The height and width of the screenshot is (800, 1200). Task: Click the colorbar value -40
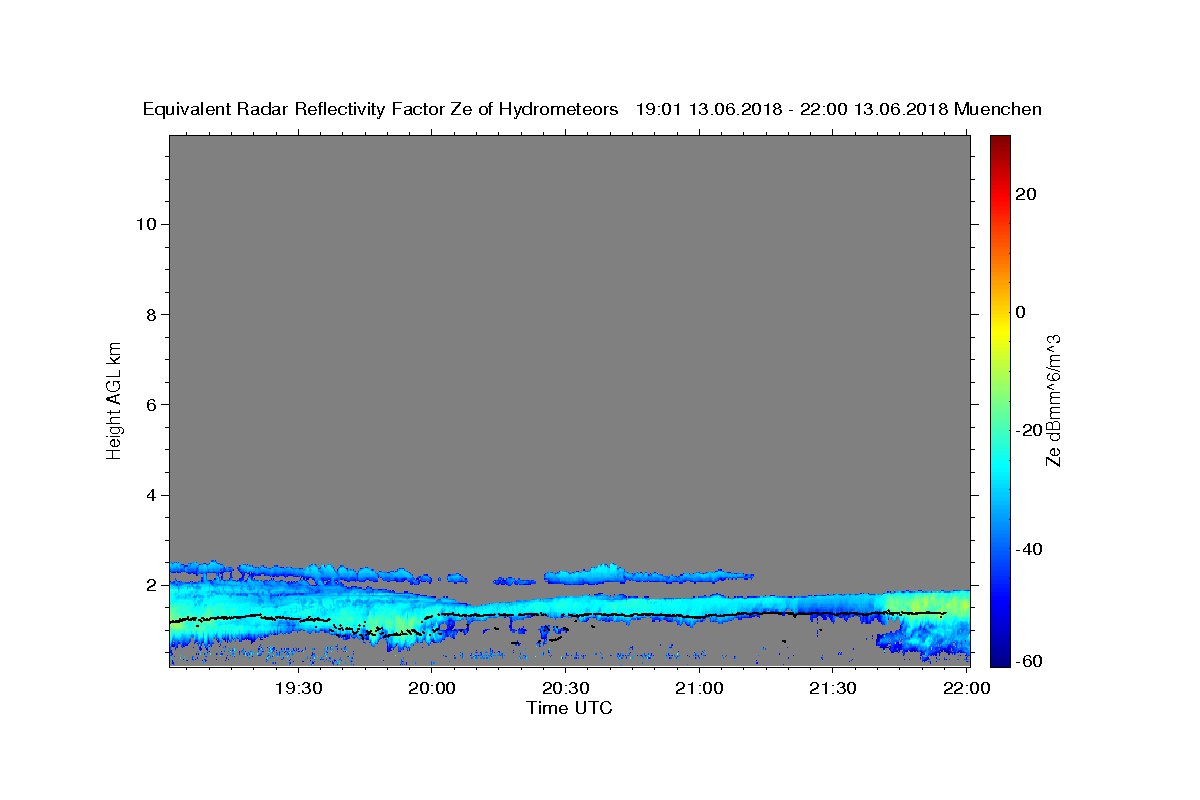[1027, 549]
